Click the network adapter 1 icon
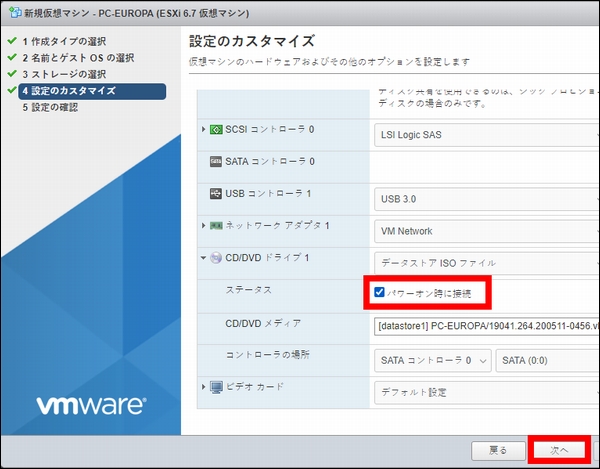Image resolution: width=600 pixels, height=469 pixels. (216, 226)
